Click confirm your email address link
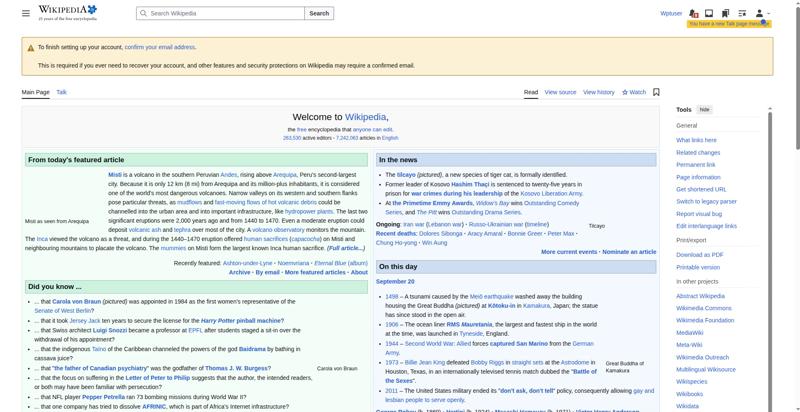 point(160,47)
